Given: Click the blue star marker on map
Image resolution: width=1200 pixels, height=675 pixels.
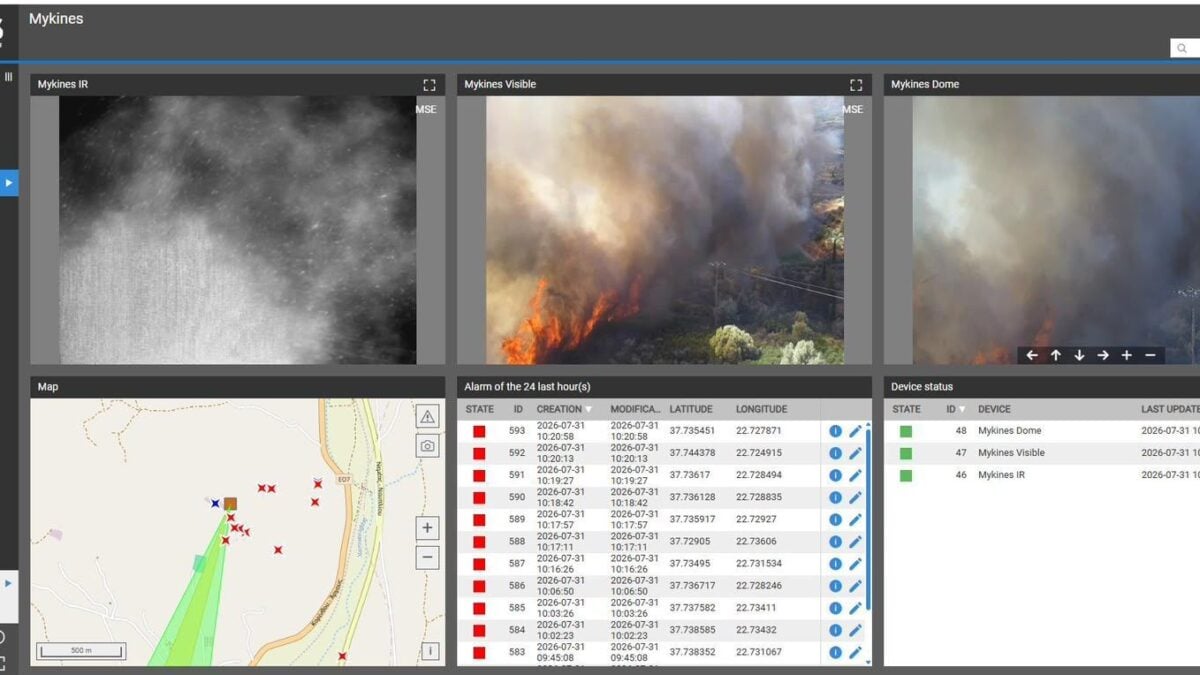Looking at the screenshot, I should [215, 503].
